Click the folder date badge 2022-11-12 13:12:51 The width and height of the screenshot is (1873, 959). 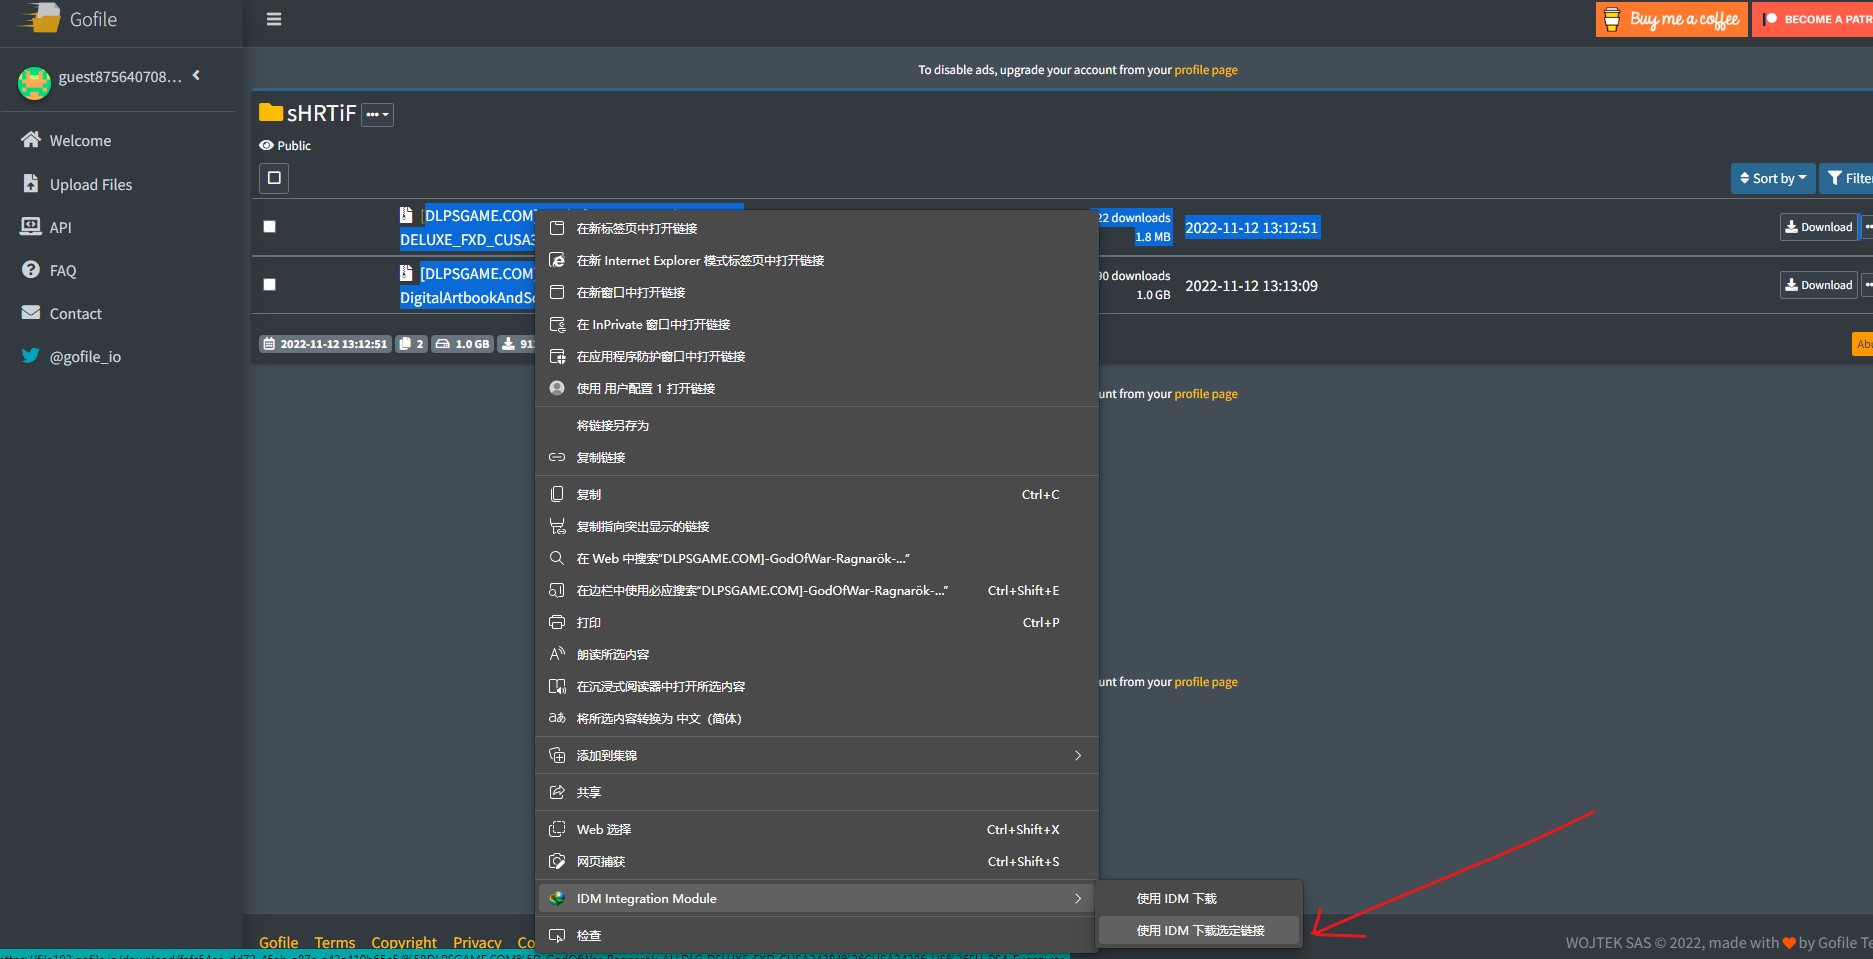(x=326, y=344)
